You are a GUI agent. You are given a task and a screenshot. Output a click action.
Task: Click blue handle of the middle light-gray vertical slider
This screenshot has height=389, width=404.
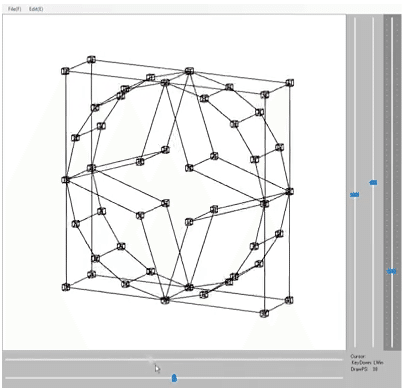tap(373, 183)
